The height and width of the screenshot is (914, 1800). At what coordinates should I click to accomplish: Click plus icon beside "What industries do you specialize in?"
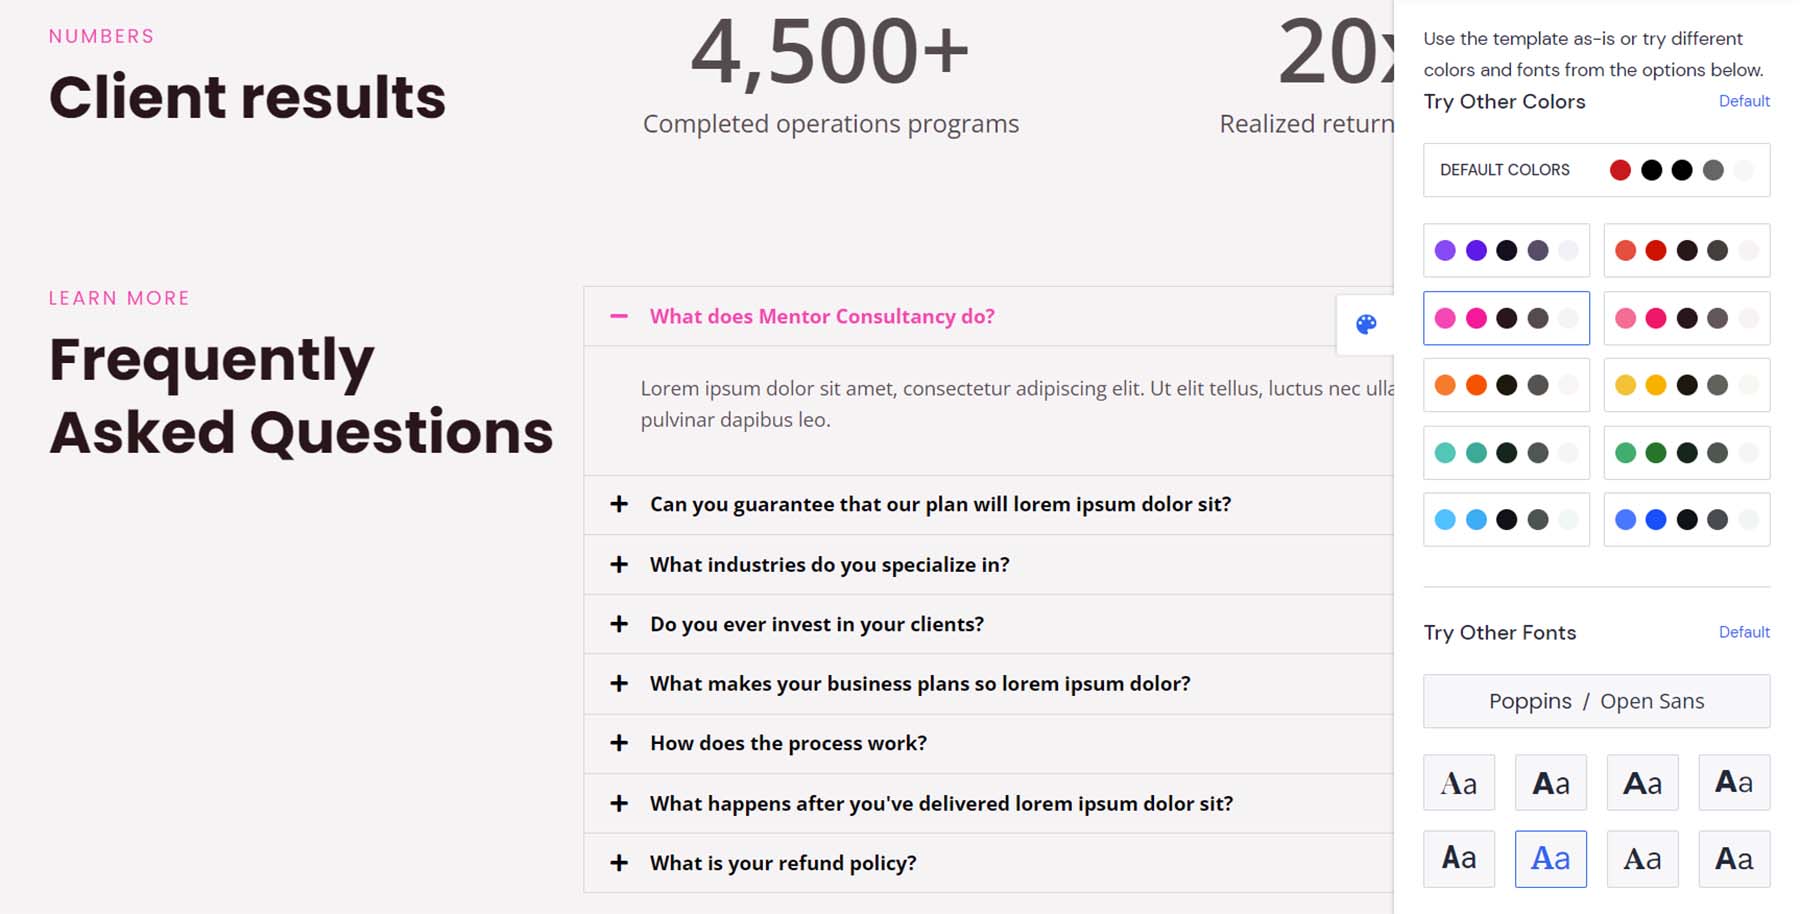coord(619,565)
